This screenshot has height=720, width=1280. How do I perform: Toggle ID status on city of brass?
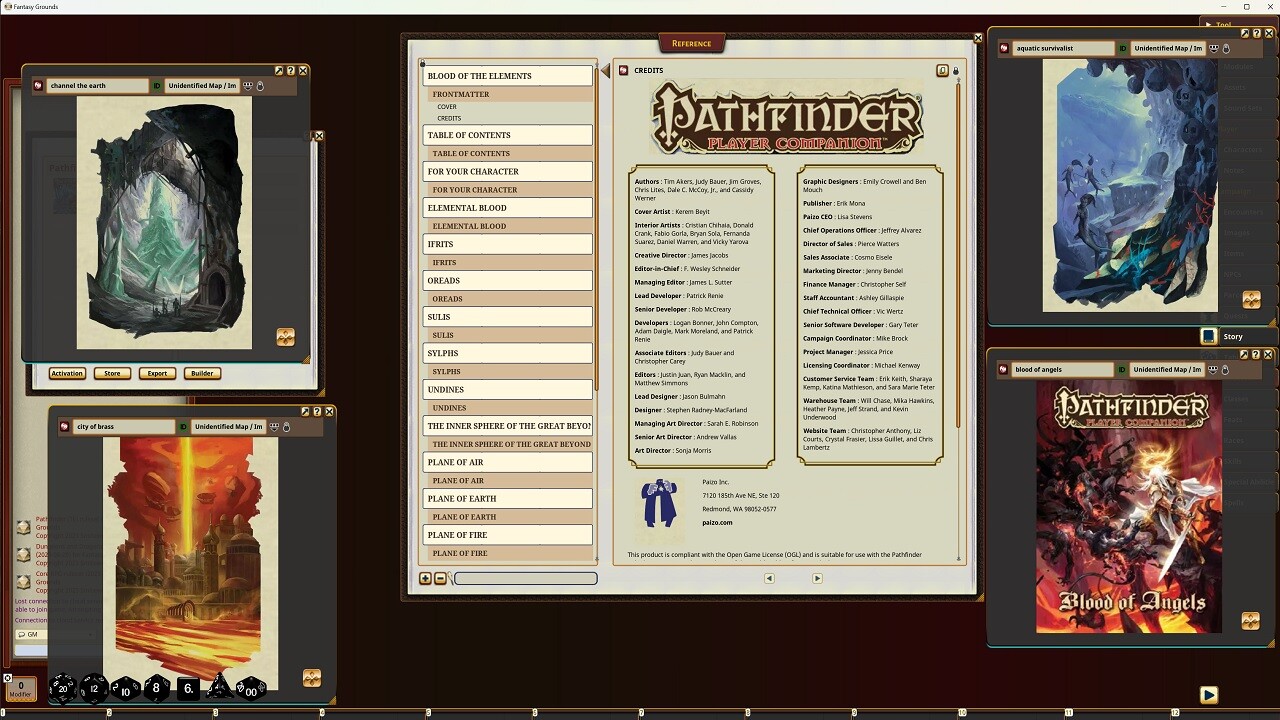pos(183,427)
